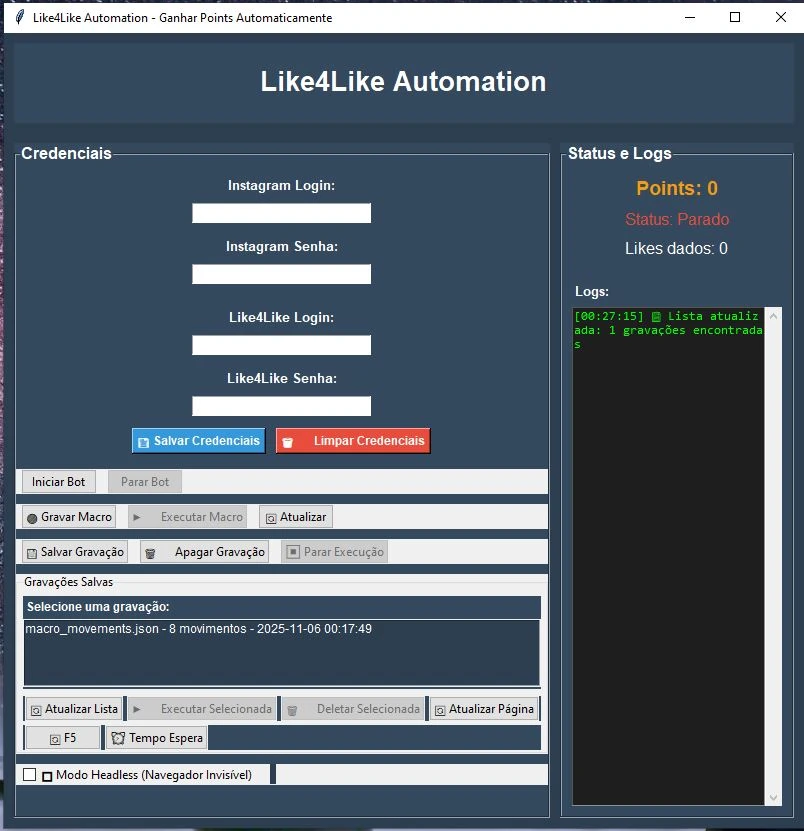Click the logs scrollbar up arrow
The height and width of the screenshot is (831, 804).
click(772, 315)
